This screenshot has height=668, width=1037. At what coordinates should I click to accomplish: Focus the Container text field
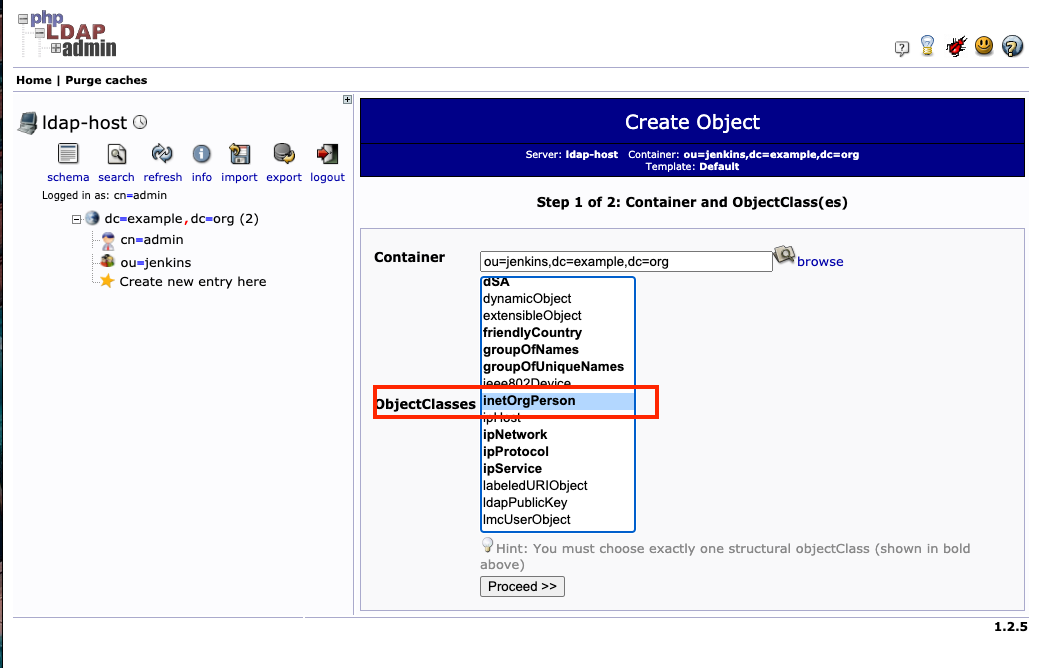625,262
